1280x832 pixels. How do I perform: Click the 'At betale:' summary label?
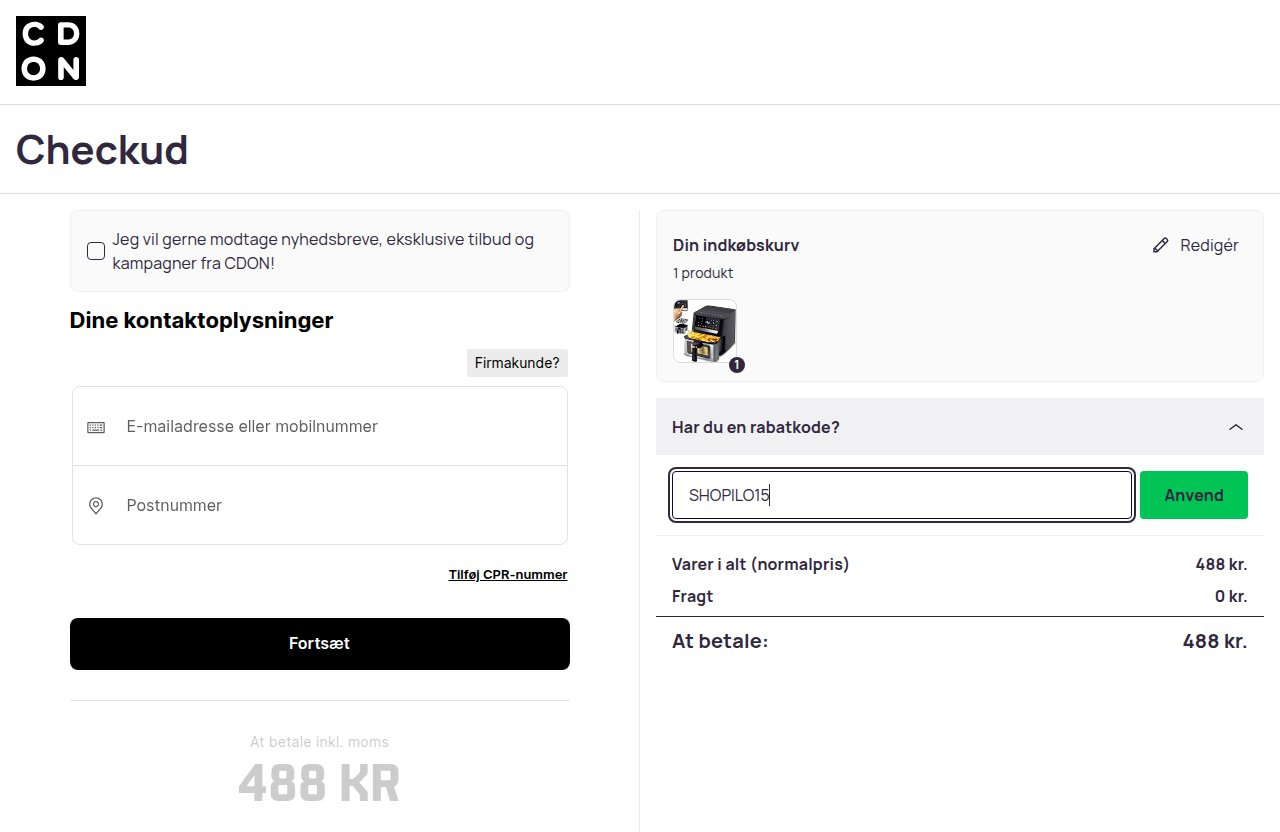(x=720, y=641)
